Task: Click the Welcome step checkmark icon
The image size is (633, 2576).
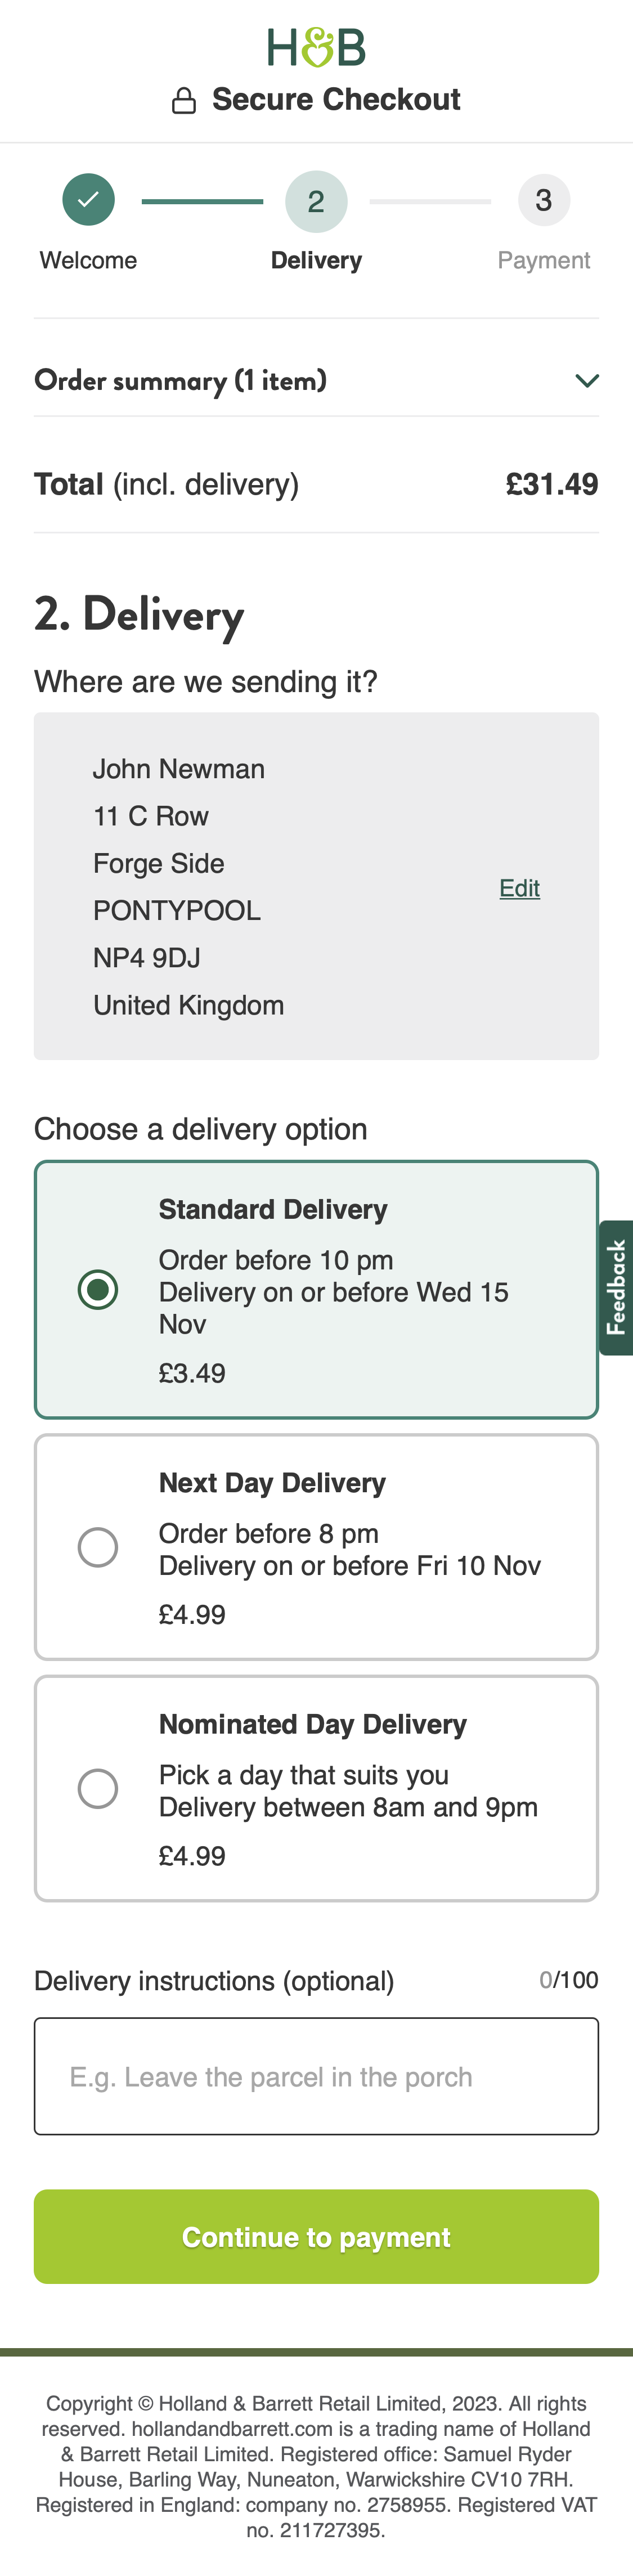Action: (88, 200)
